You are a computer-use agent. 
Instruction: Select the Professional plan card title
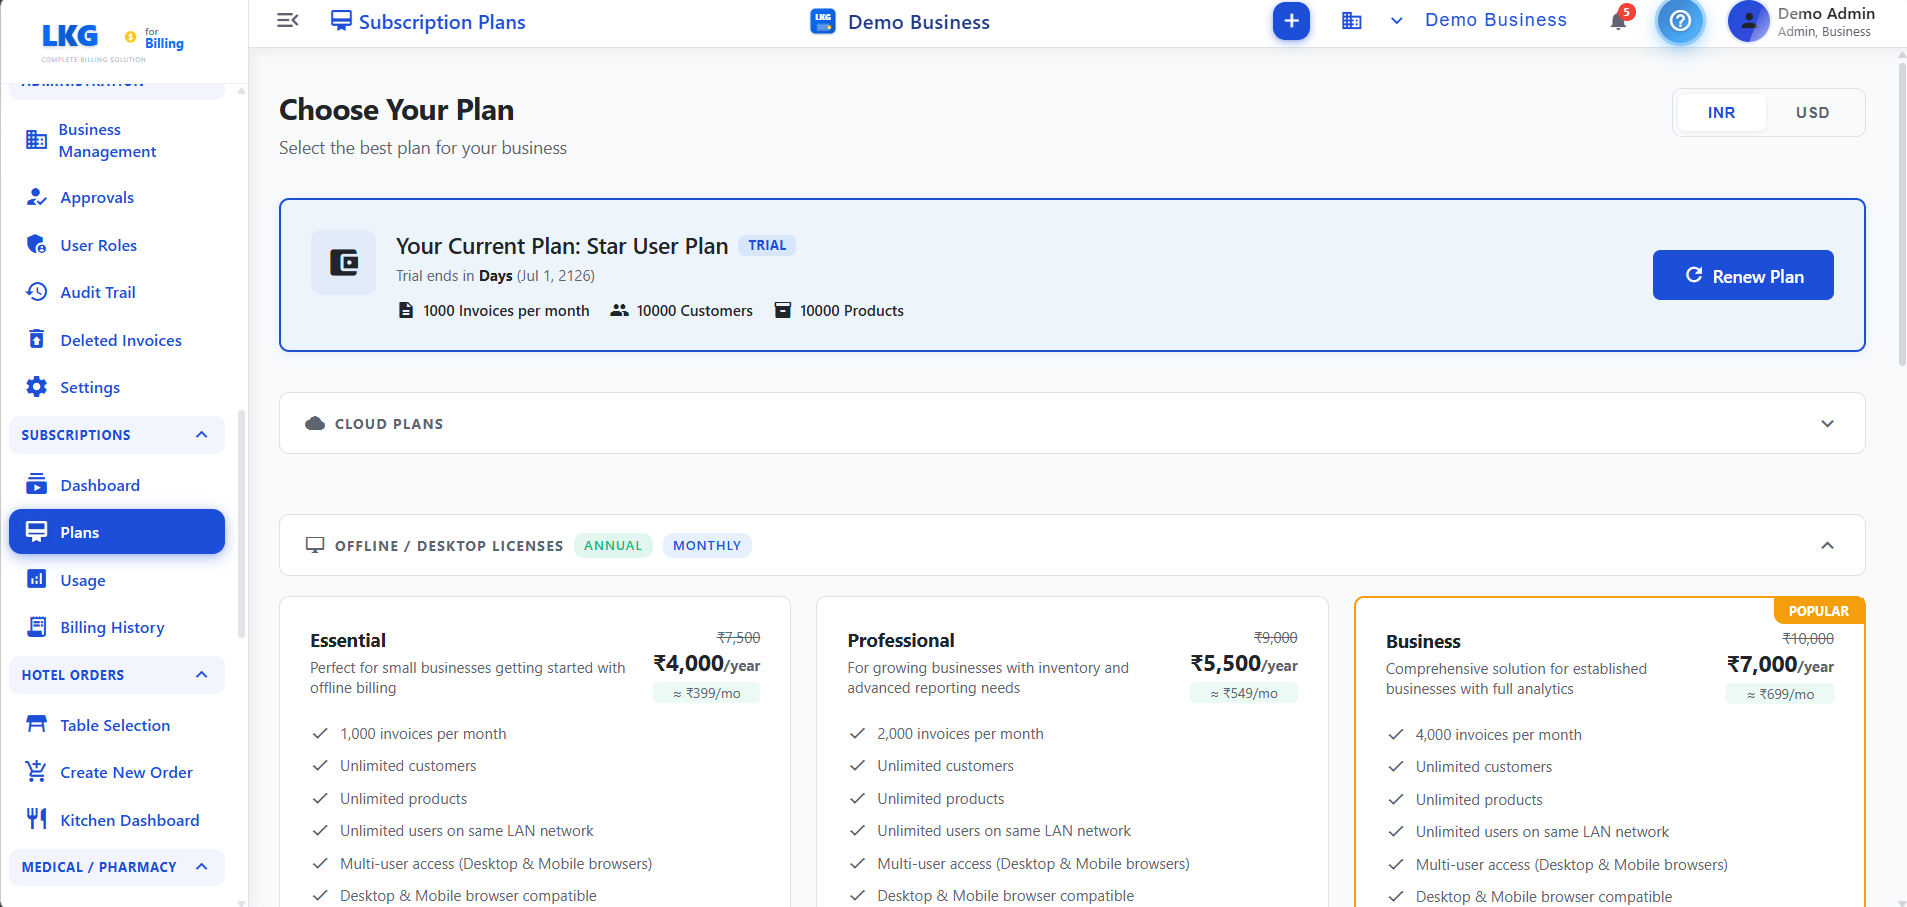click(x=900, y=640)
